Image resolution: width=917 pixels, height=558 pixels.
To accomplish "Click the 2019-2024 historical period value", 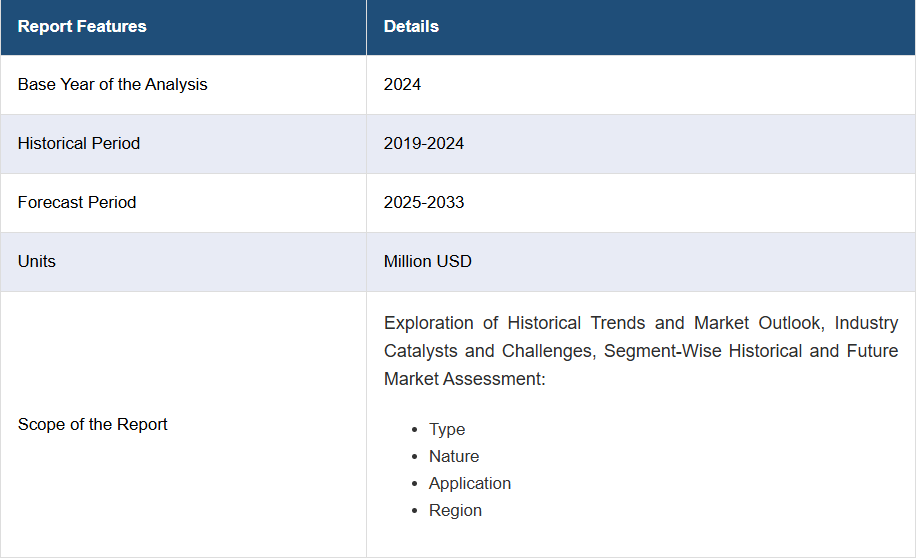I will (423, 143).
